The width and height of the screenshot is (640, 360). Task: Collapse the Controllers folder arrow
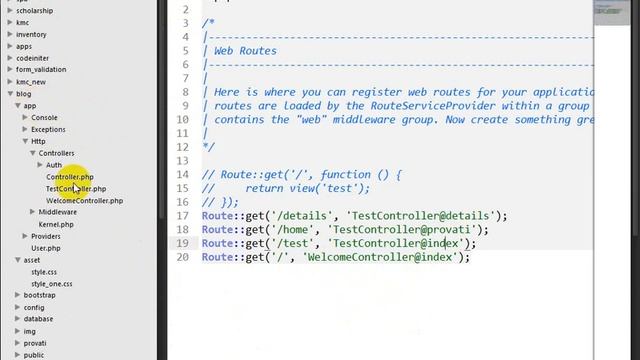click(x=33, y=153)
